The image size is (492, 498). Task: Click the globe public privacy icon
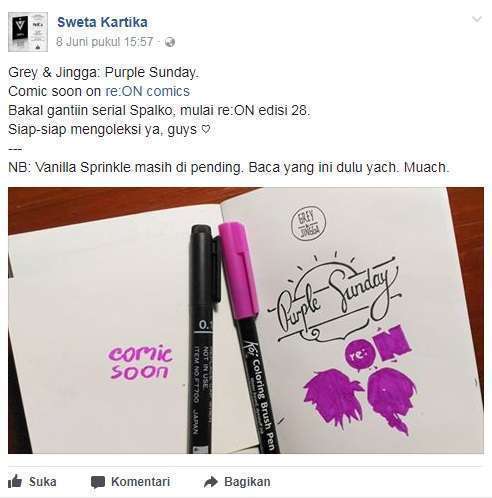[170, 42]
